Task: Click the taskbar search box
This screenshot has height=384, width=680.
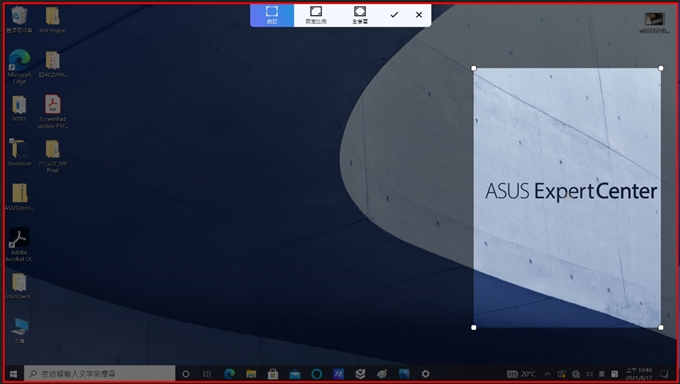Action: coord(100,374)
